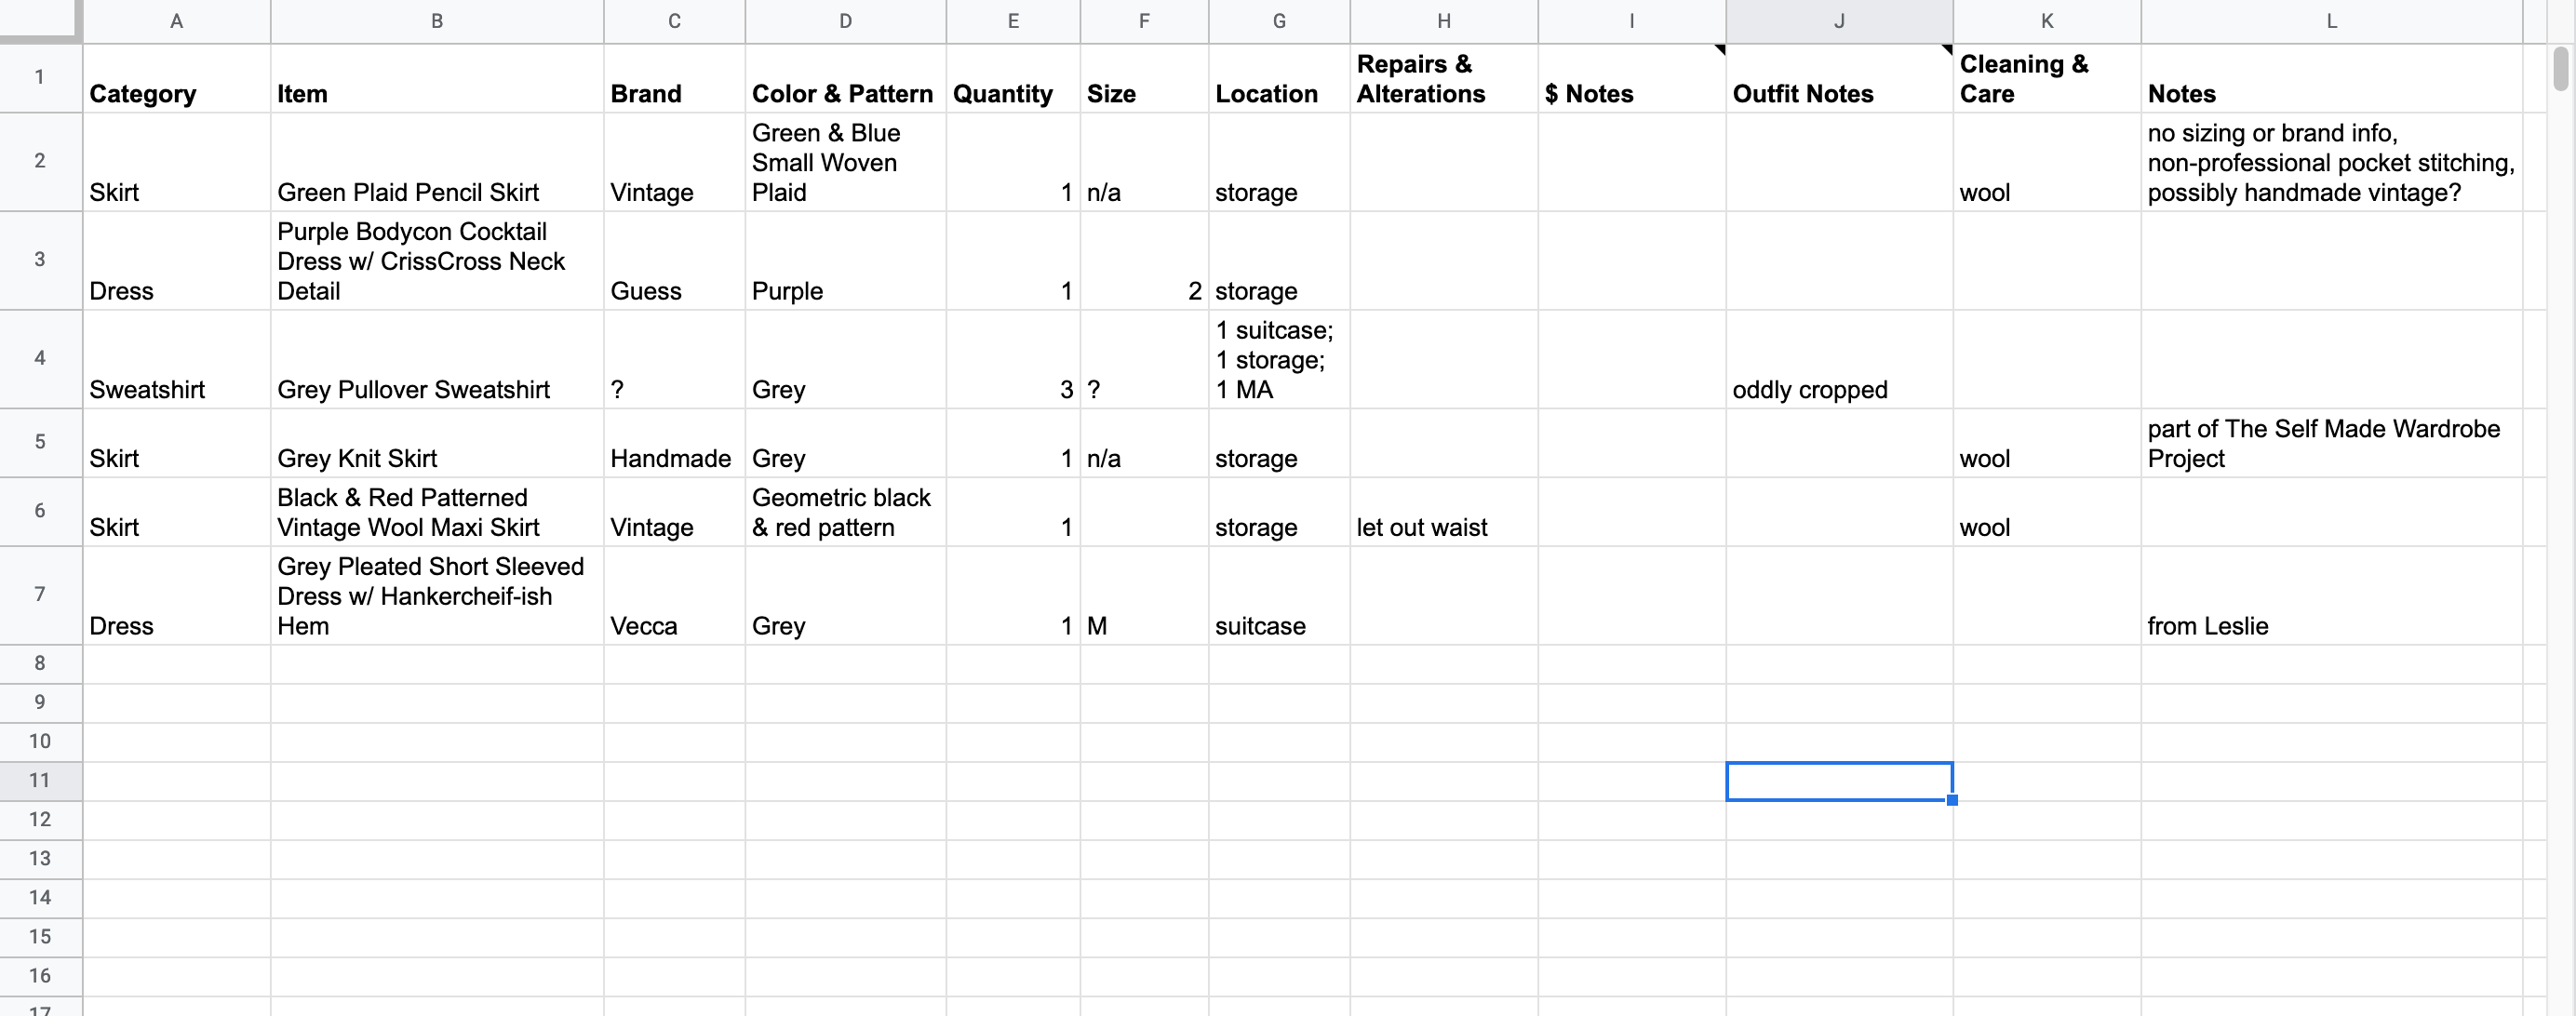
Task: Click note indicator on Outfit Notes cell
Action: point(1946,50)
